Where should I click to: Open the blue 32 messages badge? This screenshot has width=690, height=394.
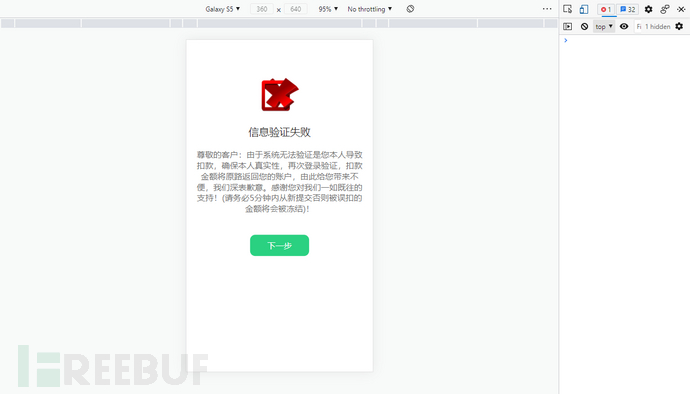click(x=627, y=9)
